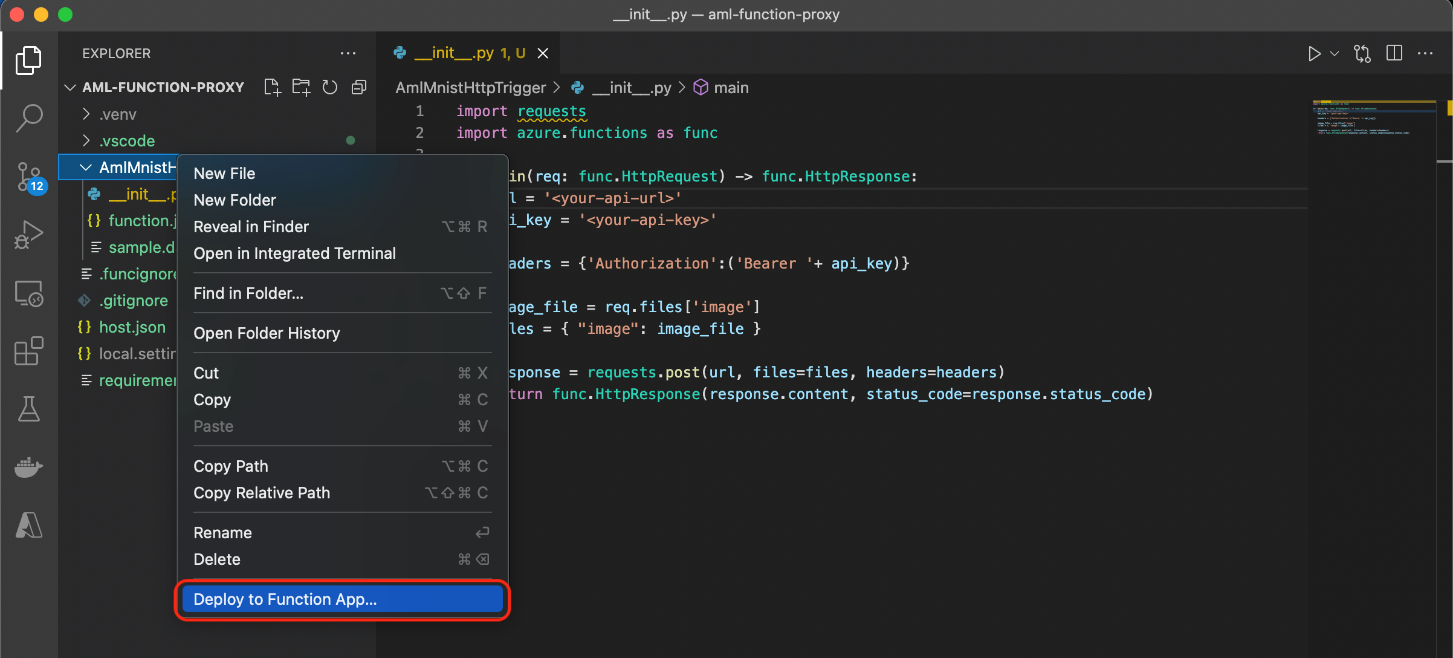The width and height of the screenshot is (1453, 658).
Task: Choose Open in Integrated Terminal
Action: (342, 253)
